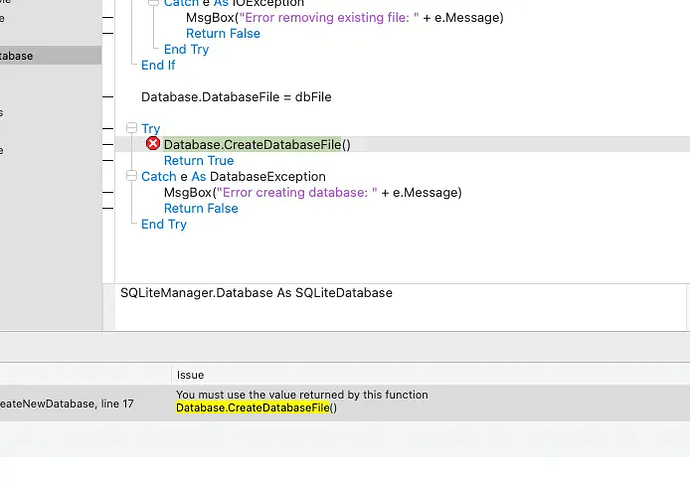Click the red error icon beside CreateDatabaseFile
Viewport: 690px width, 485px height.
[x=153, y=144]
